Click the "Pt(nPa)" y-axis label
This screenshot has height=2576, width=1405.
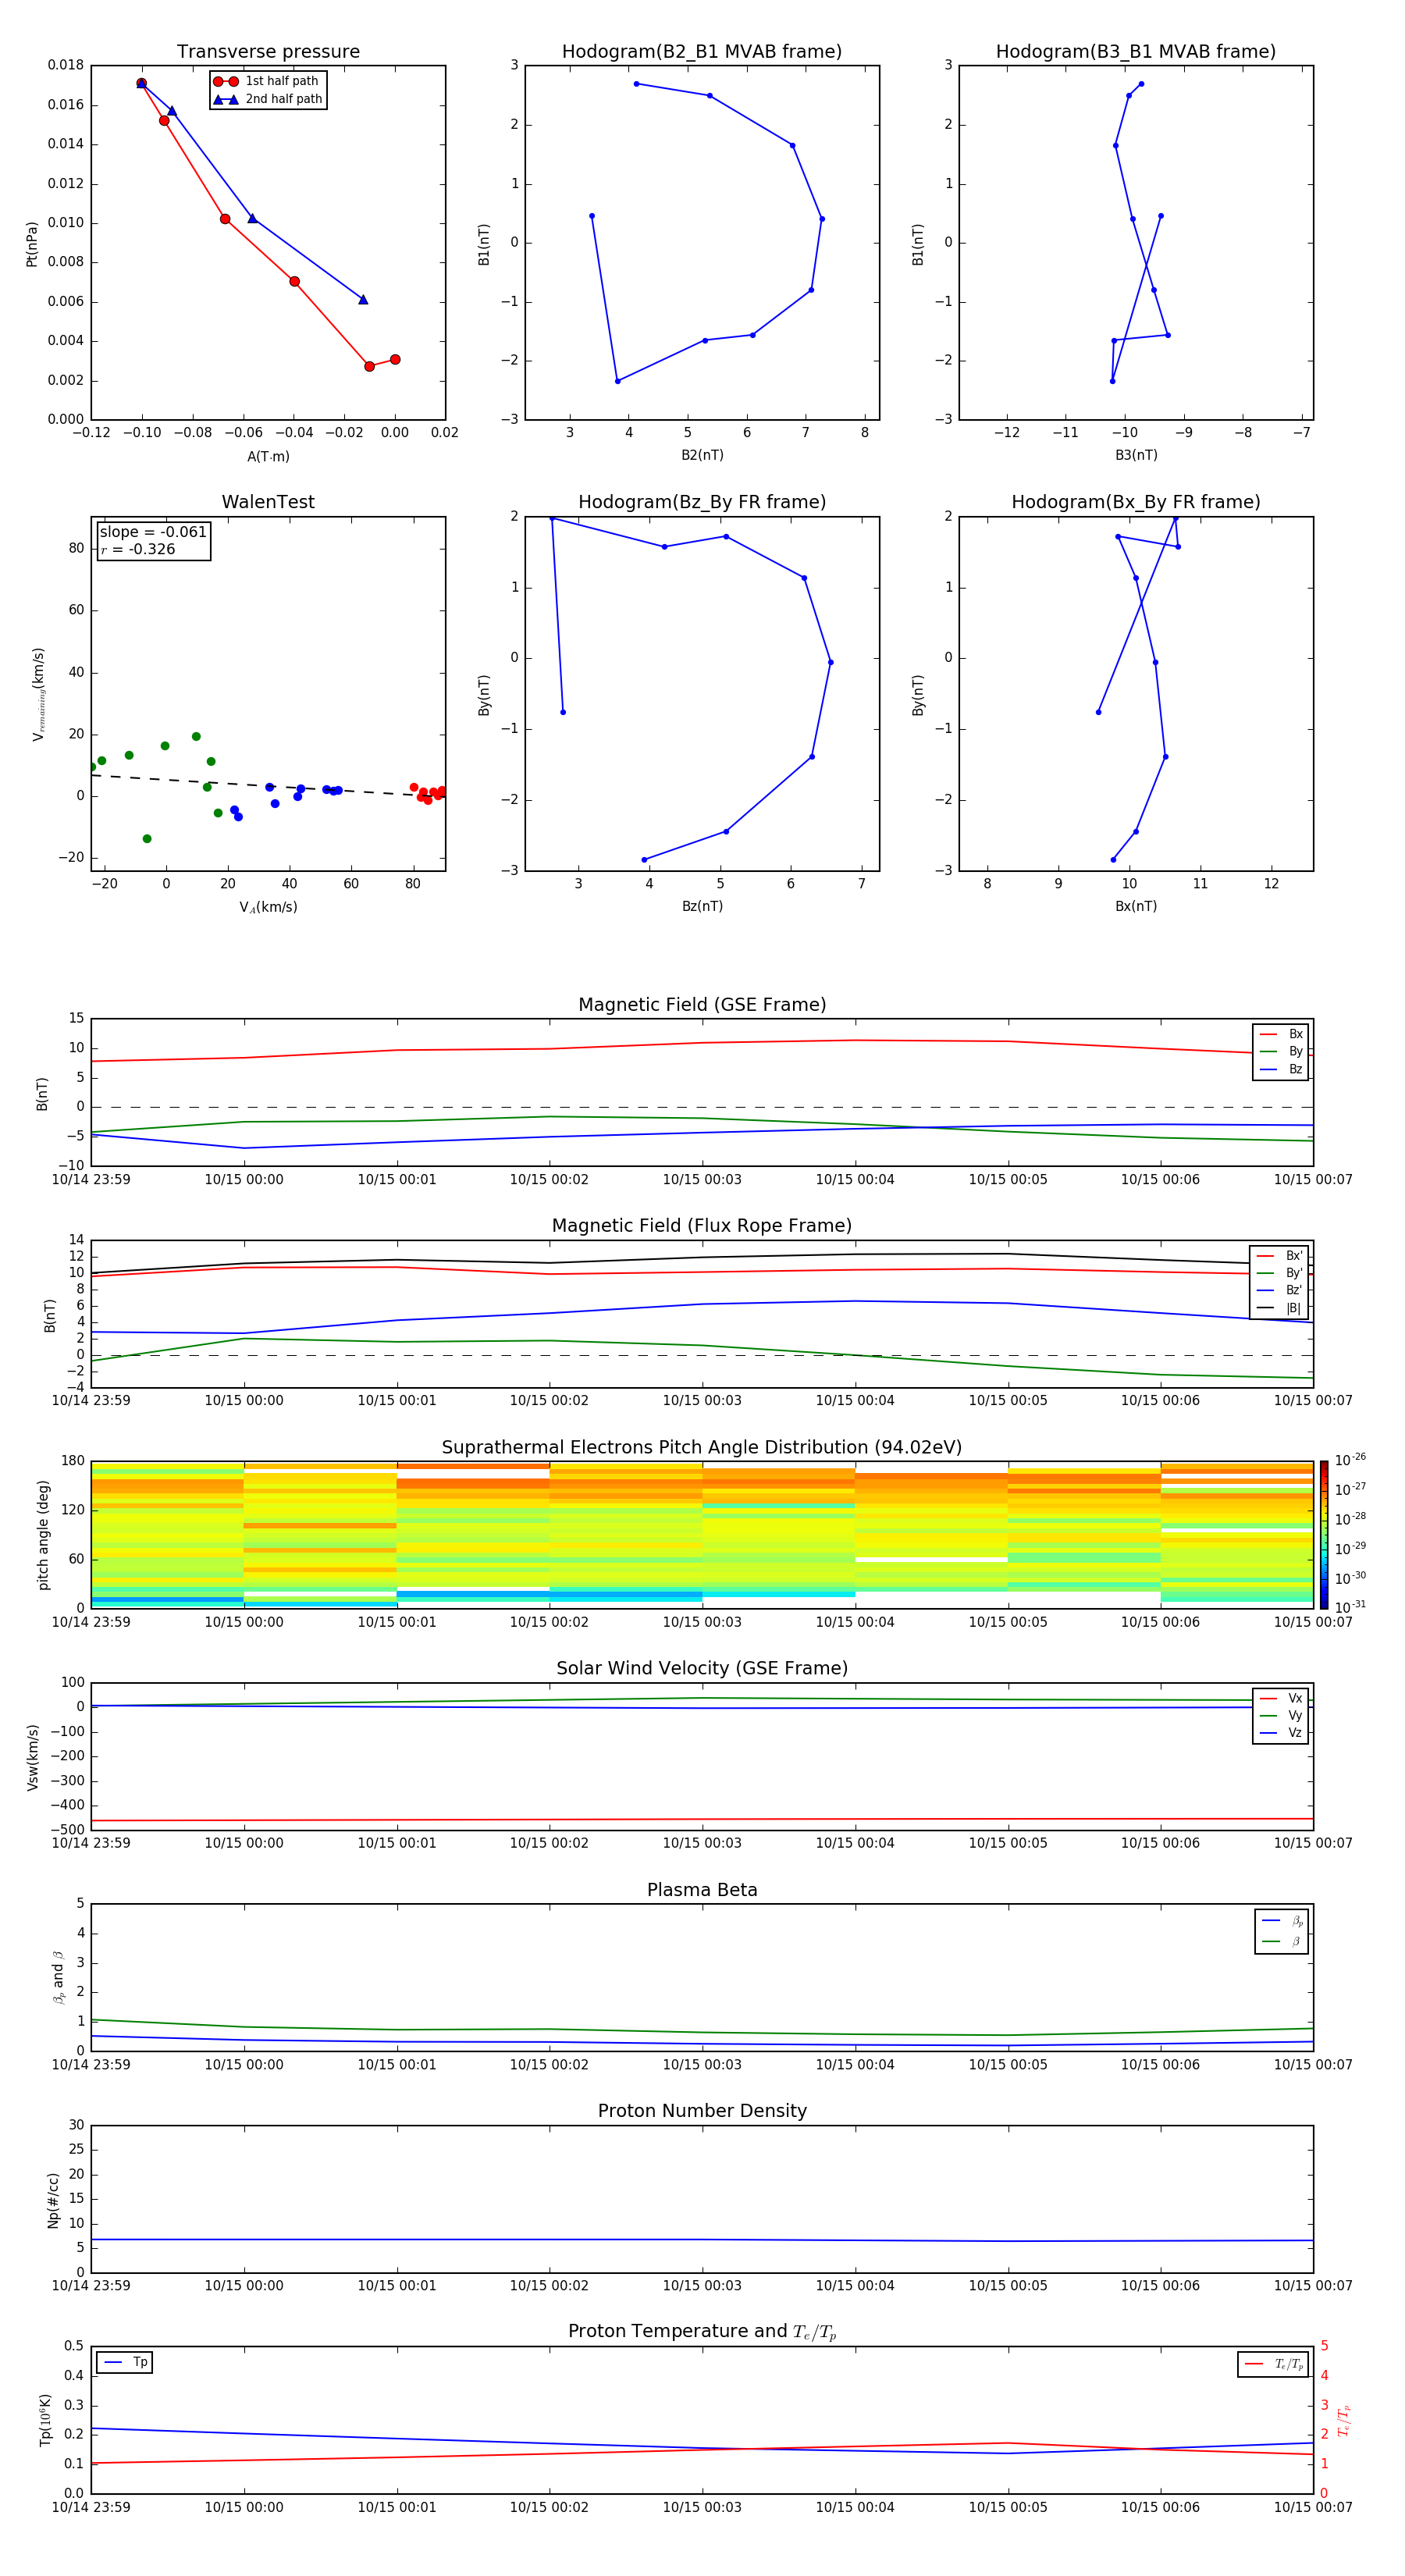(32, 243)
